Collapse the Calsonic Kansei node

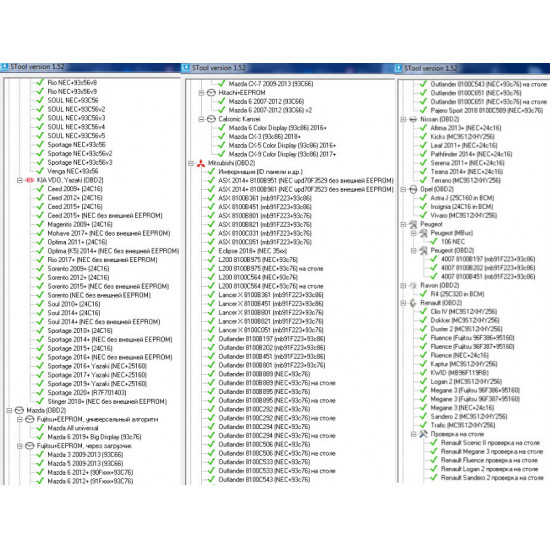(x=201, y=119)
